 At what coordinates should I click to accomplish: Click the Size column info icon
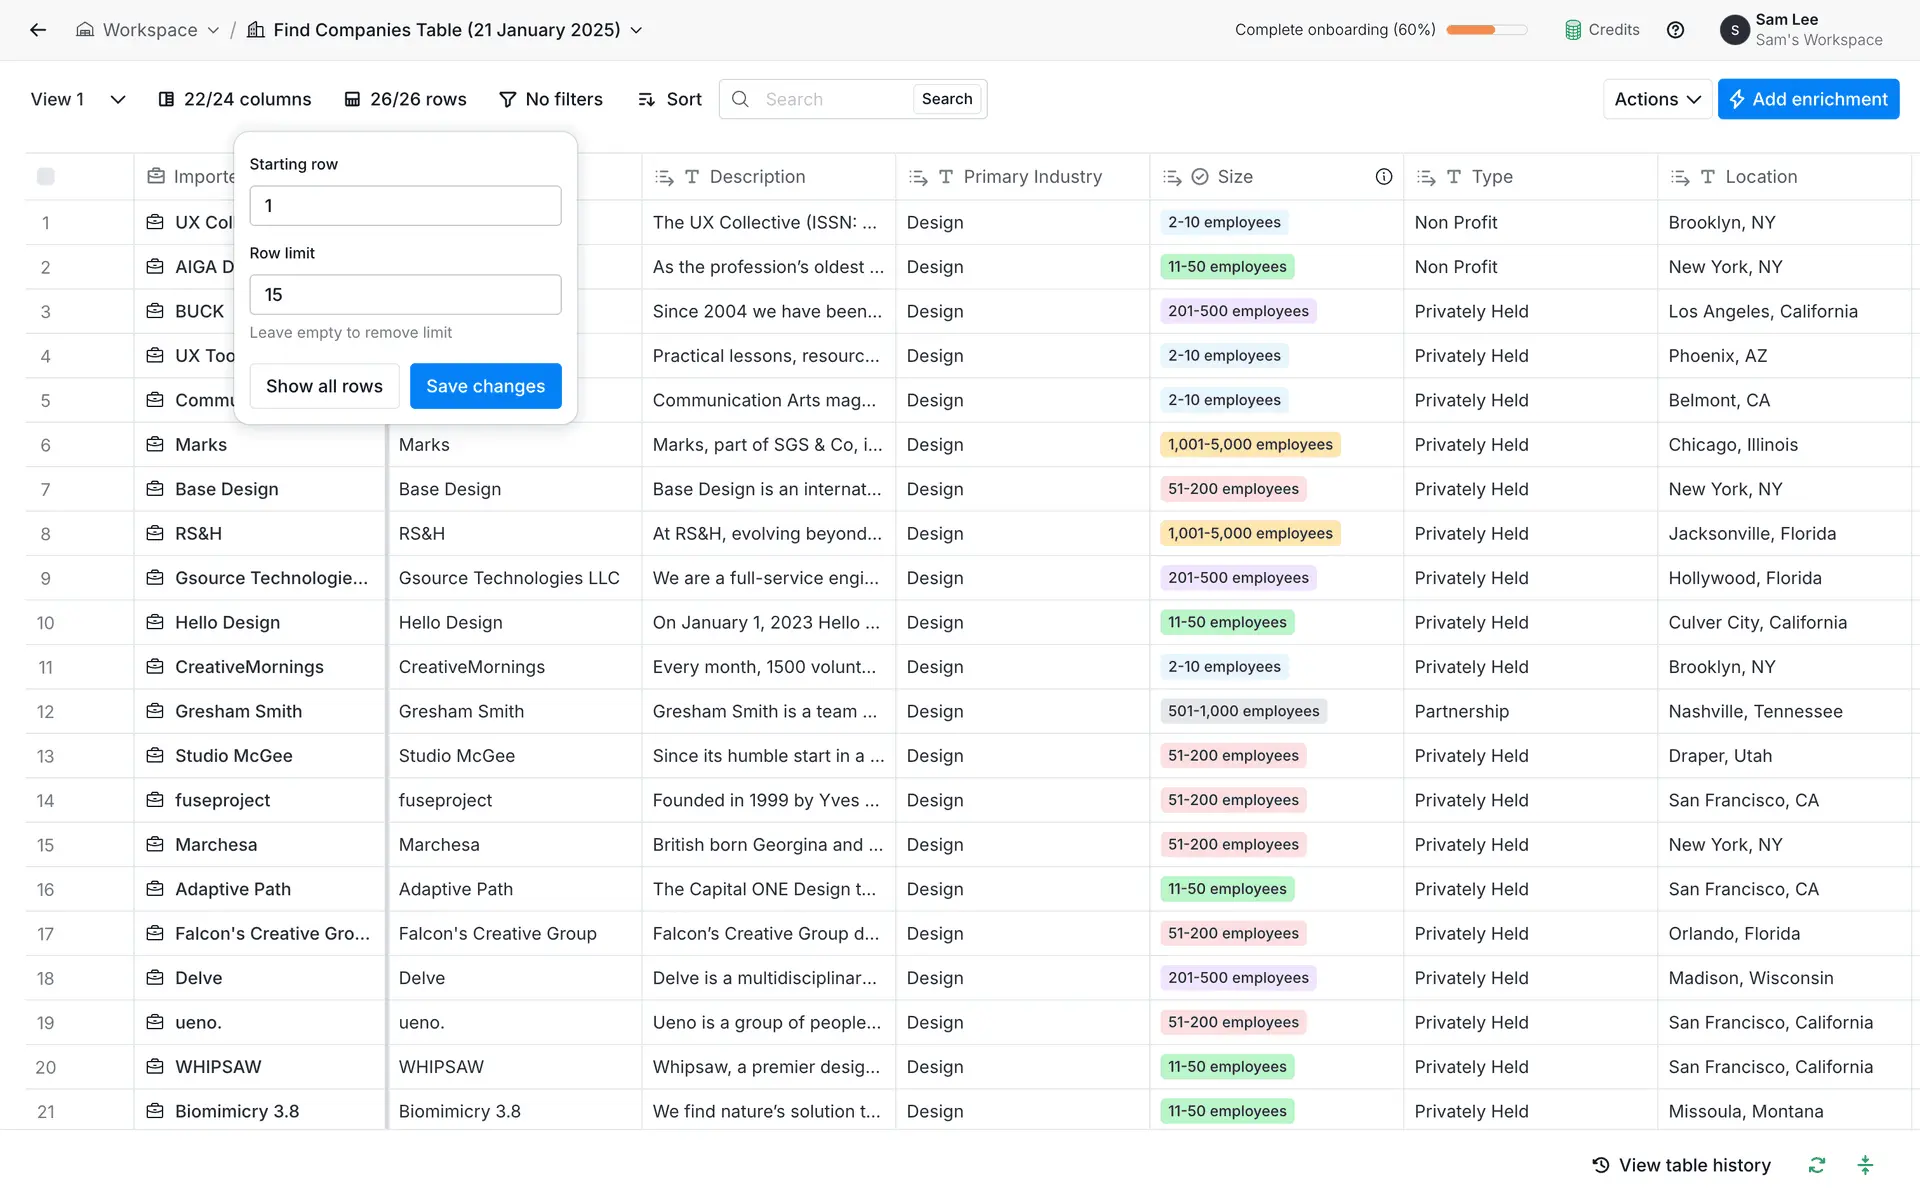(x=1383, y=177)
